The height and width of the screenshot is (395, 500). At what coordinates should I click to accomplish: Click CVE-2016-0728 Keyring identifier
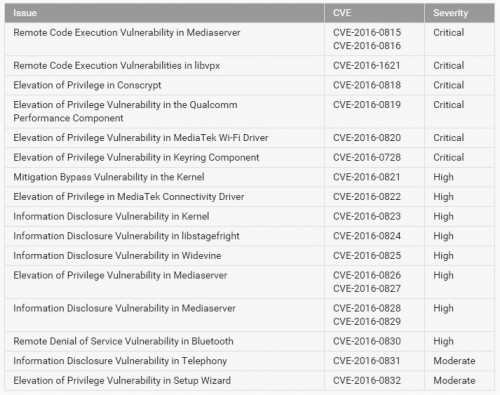pos(367,157)
